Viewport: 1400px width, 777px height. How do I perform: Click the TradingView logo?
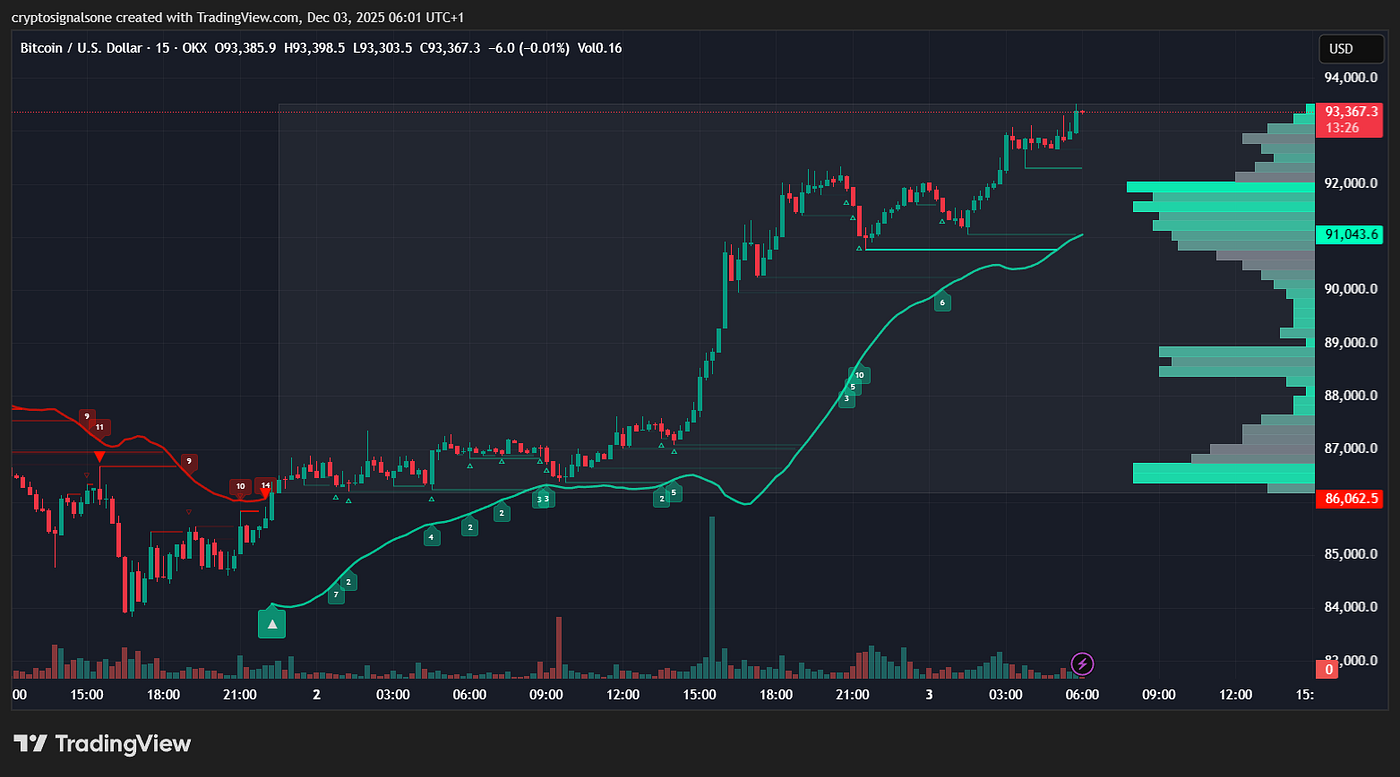pyautogui.click(x=102, y=743)
